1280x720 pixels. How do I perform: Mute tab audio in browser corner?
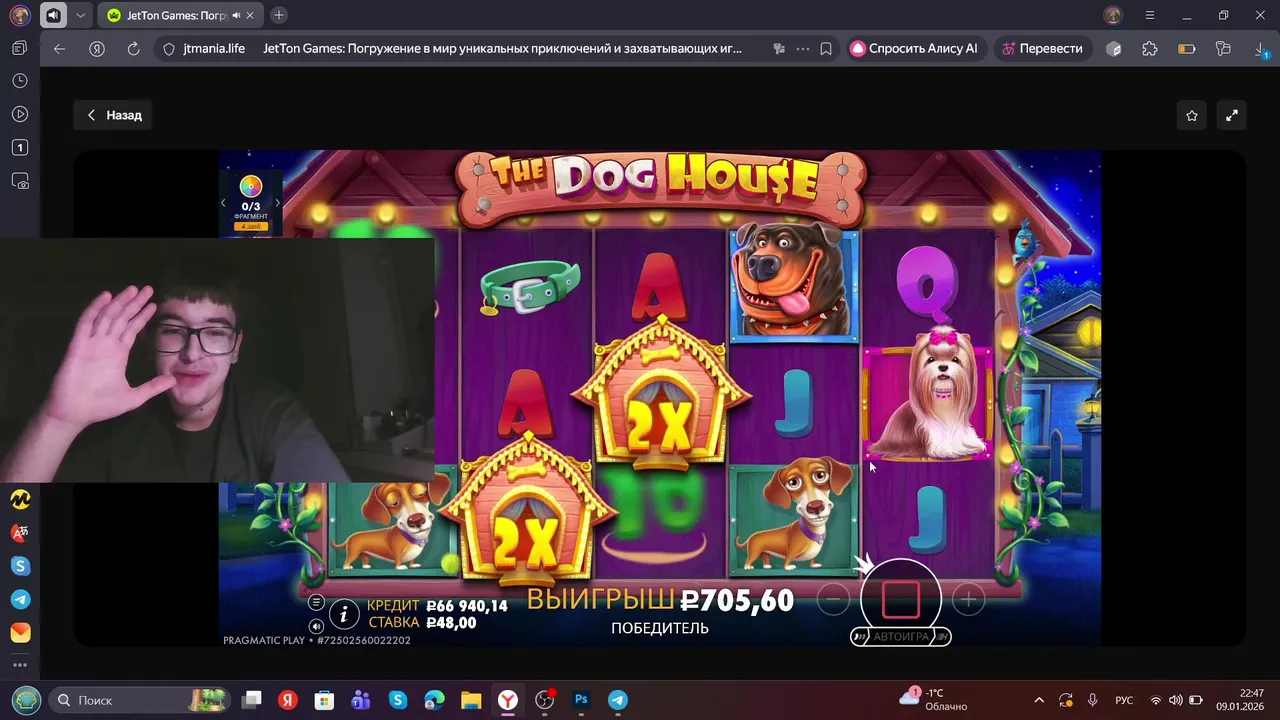pyautogui.click(x=53, y=15)
